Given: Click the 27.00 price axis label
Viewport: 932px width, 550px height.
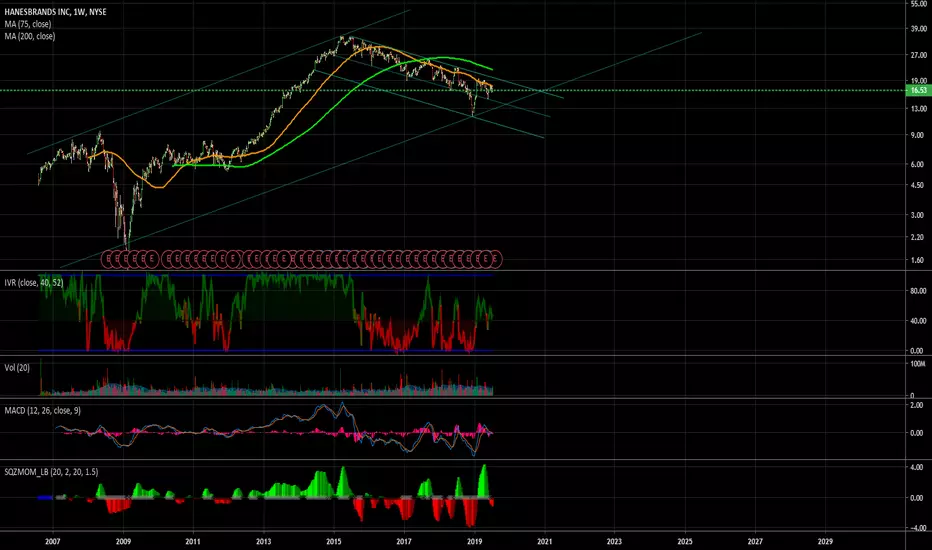Looking at the screenshot, I should [x=918, y=55].
